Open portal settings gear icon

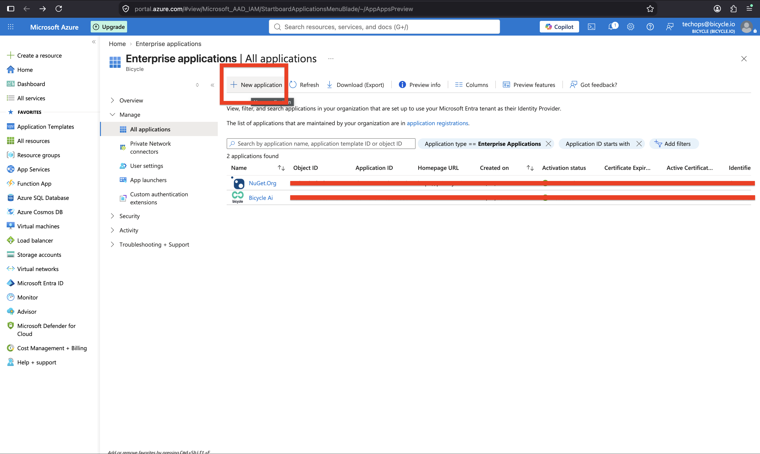click(x=631, y=27)
